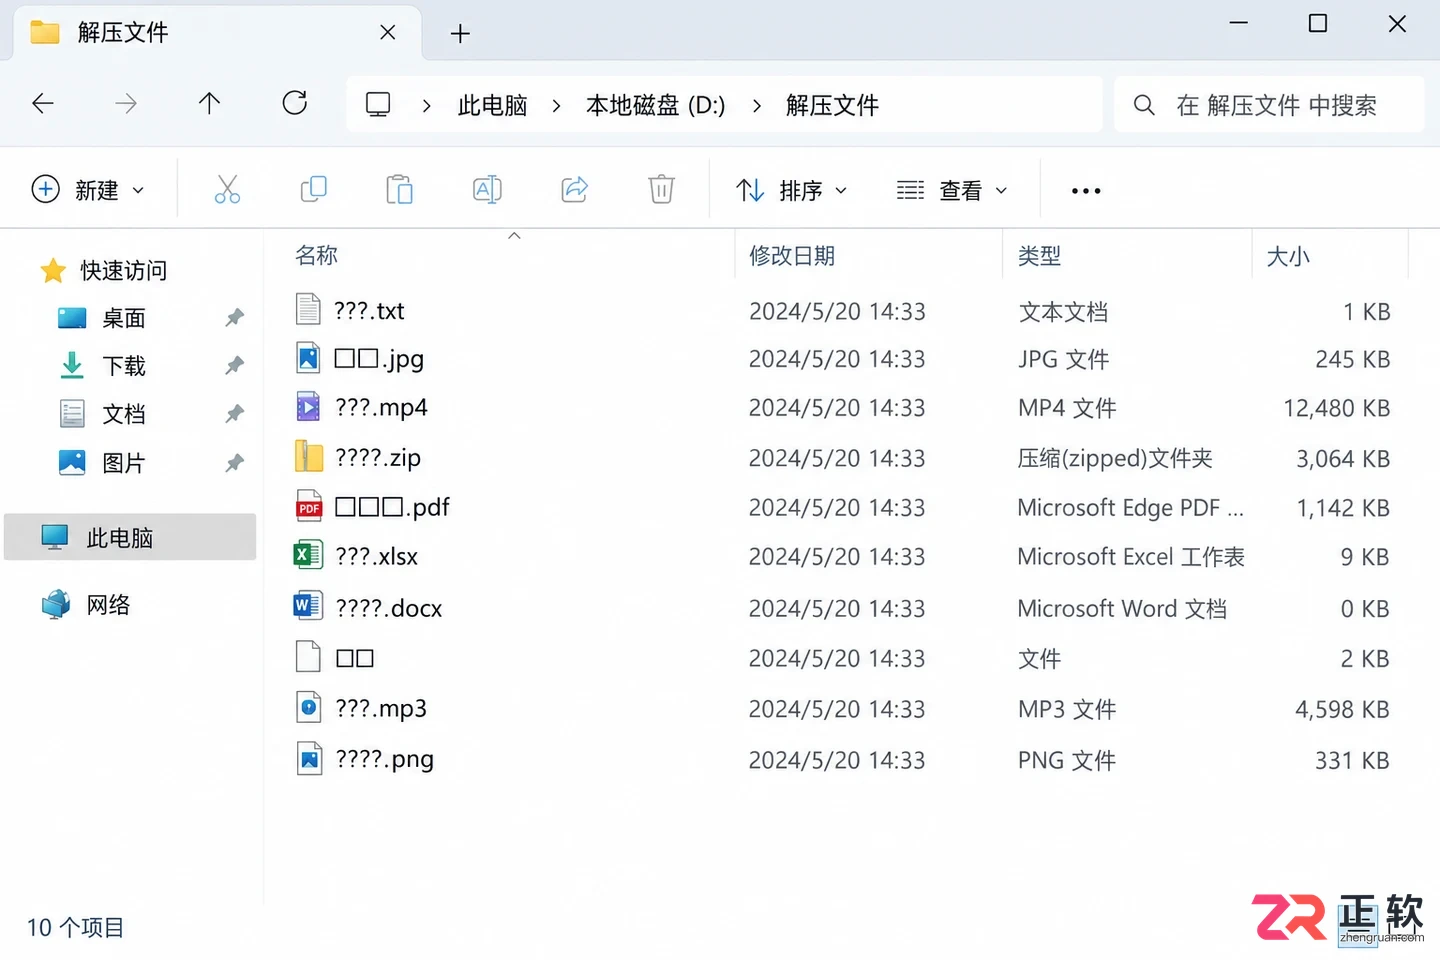Image resolution: width=1440 pixels, height=960 pixels.
Task: Select the ???.xlsx Excel file icon
Action: point(308,555)
